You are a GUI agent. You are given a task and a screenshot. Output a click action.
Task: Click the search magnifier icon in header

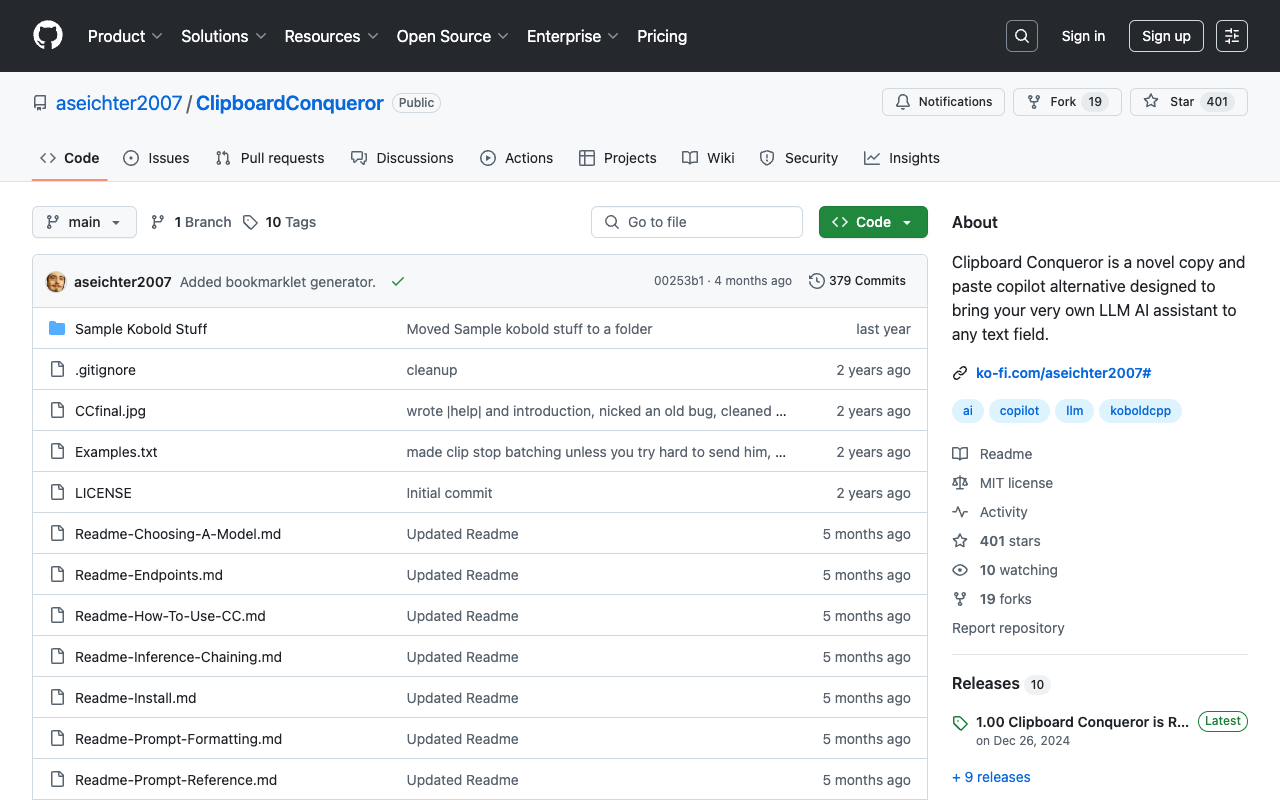pyautogui.click(x=1022, y=36)
